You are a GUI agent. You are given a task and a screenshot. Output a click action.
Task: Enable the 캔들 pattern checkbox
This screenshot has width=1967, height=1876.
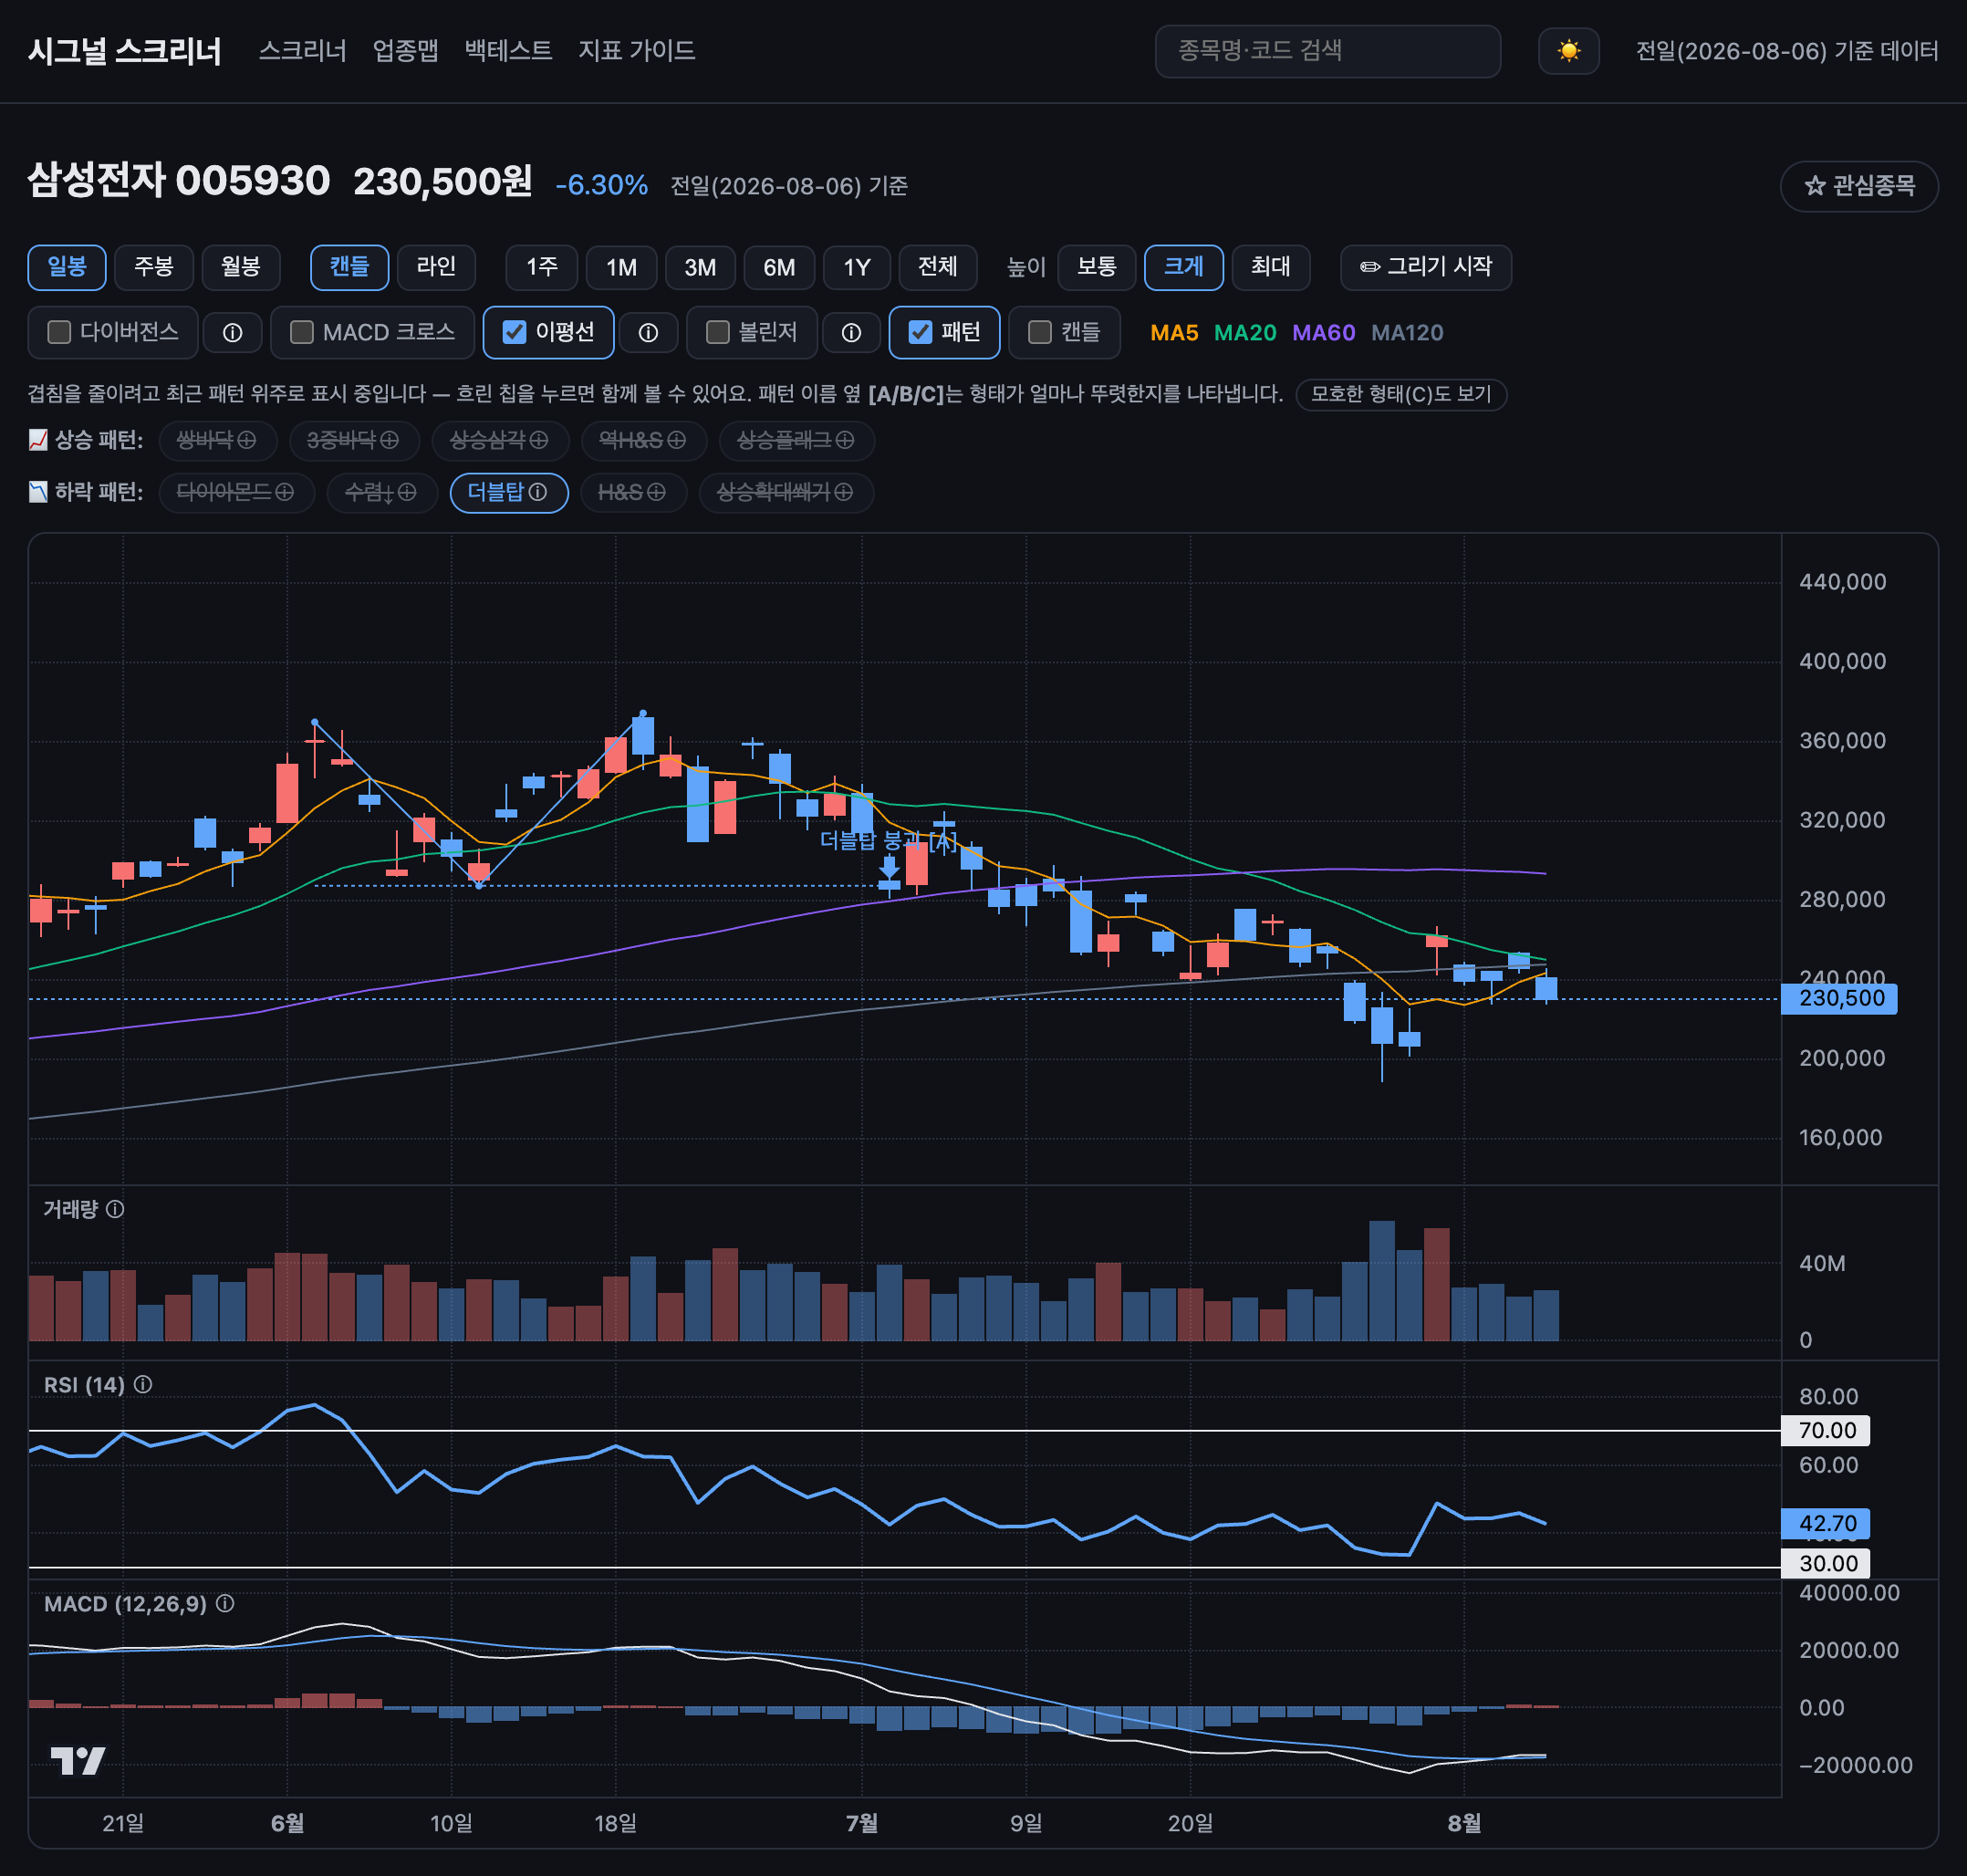click(x=1040, y=332)
